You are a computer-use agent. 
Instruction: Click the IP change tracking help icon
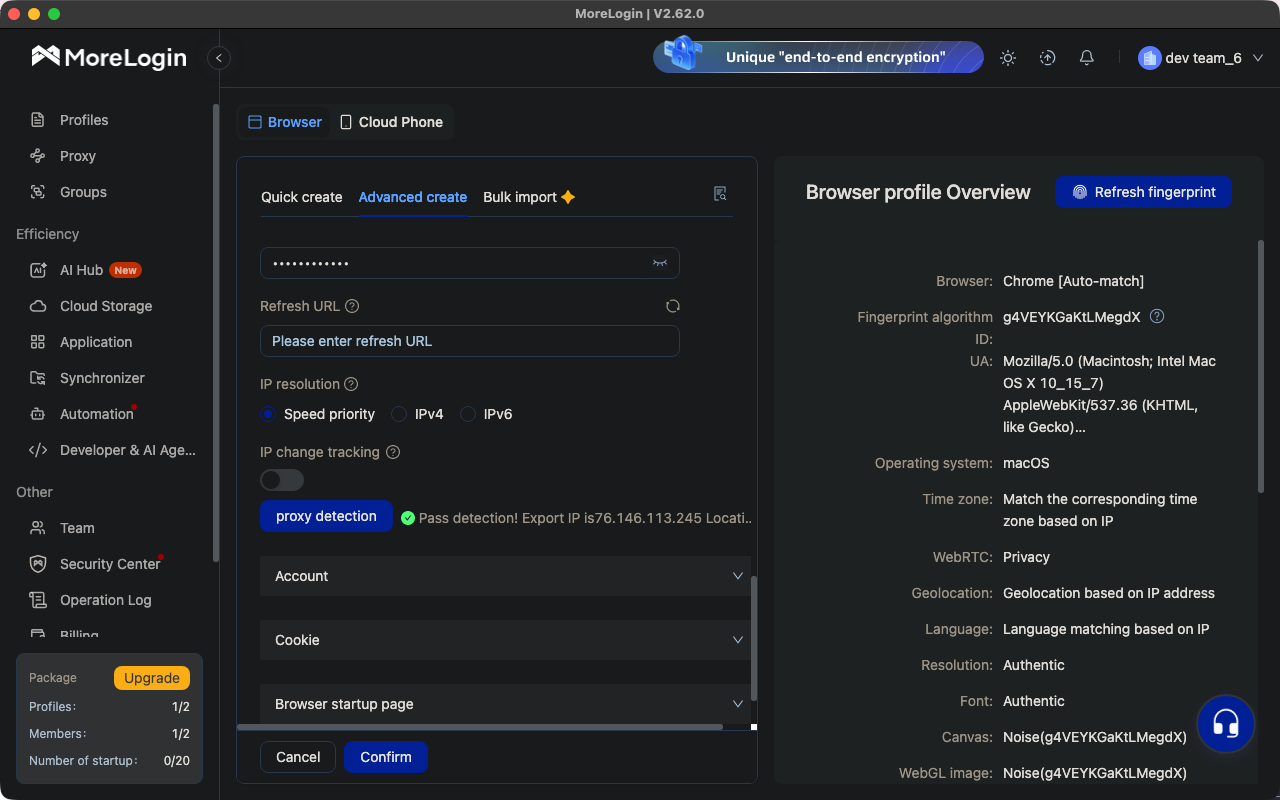click(x=393, y=452)
